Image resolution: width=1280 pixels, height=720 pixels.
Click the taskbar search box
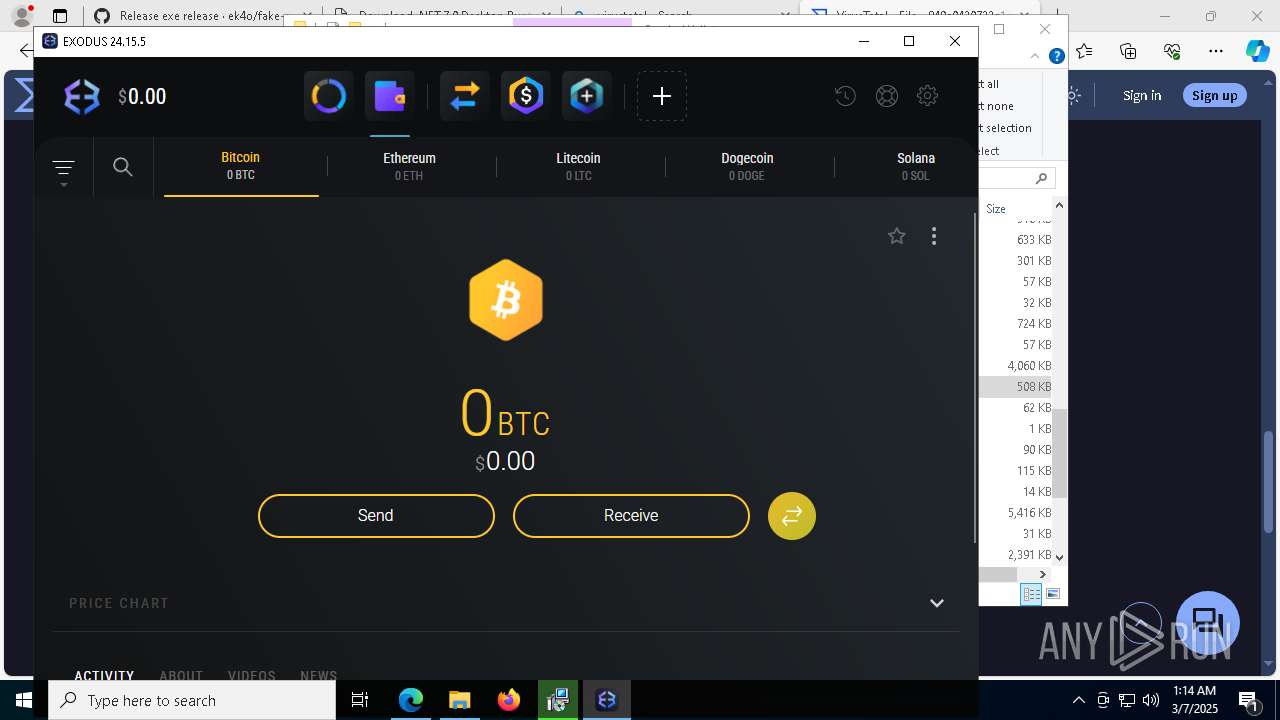pyautogui.click(x=192, y=700)
